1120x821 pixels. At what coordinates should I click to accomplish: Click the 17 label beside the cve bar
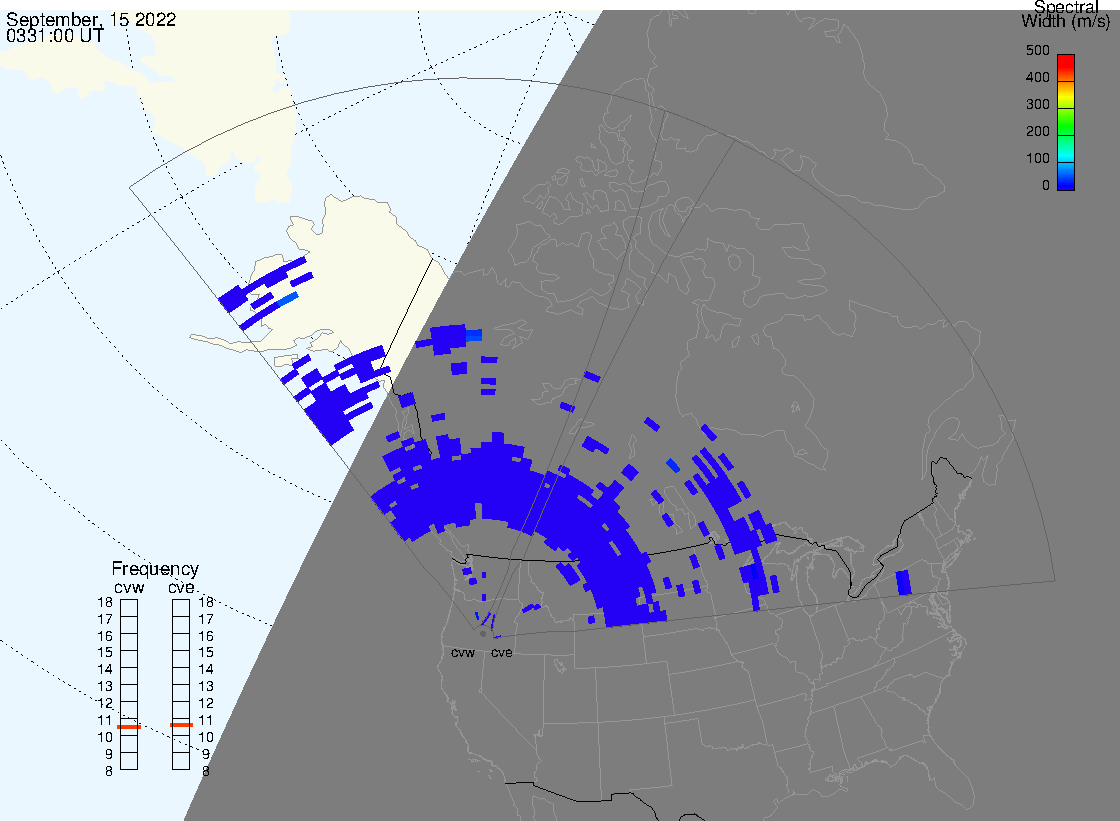click(206, 620)
